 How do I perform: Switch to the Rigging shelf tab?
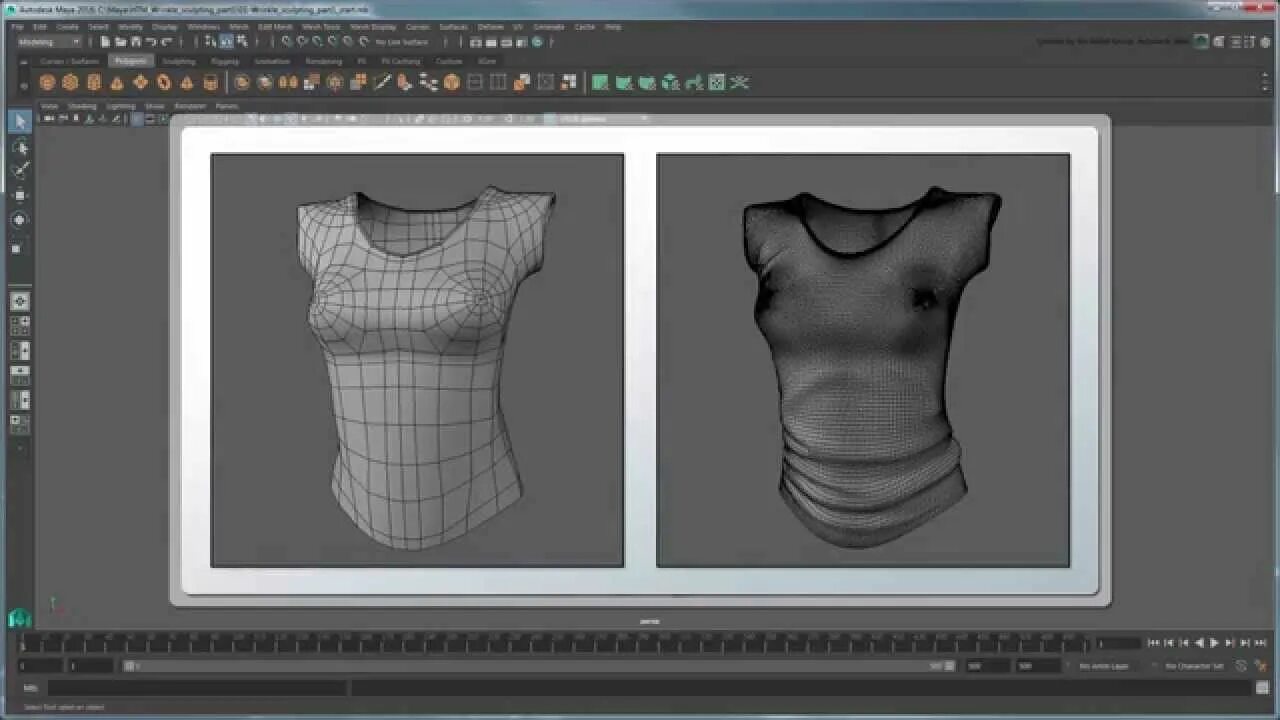tap(225, 61)
